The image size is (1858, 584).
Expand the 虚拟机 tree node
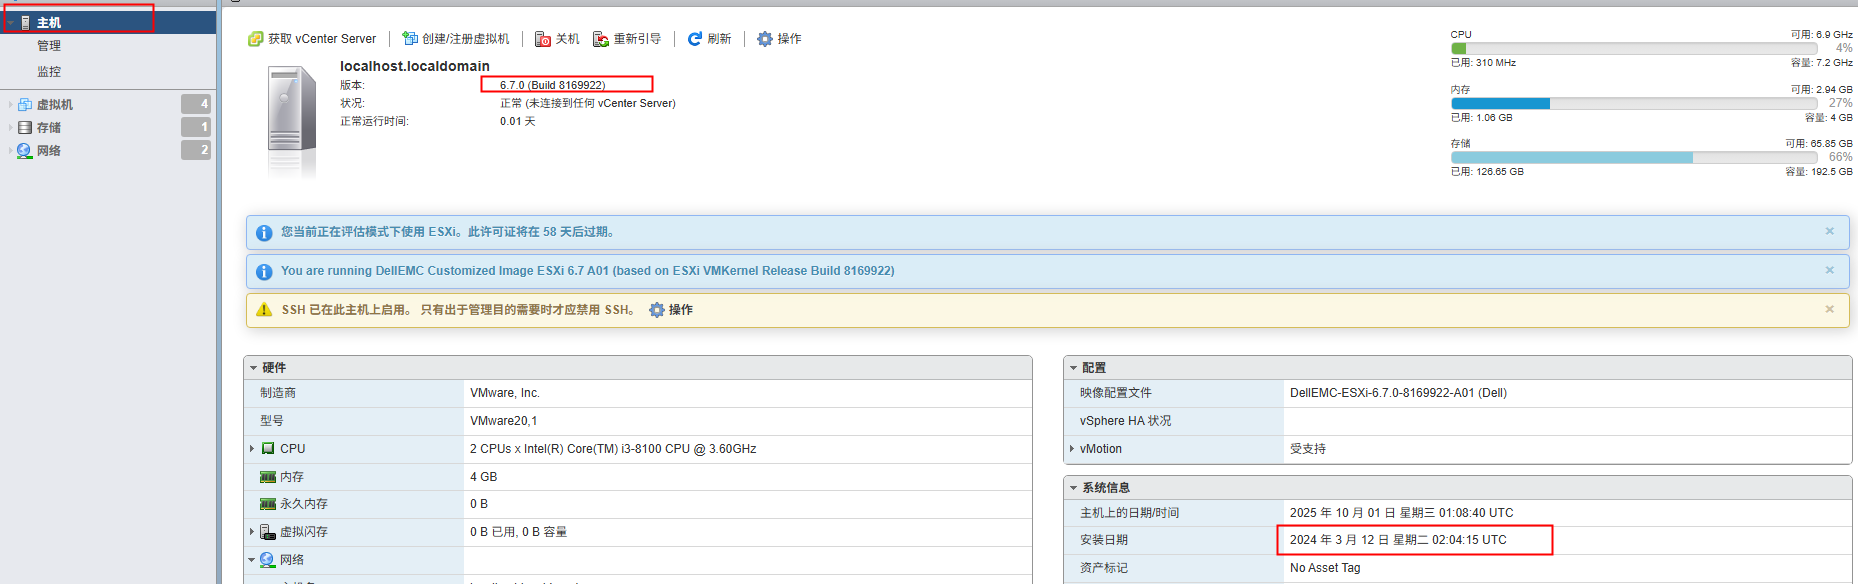11,104
